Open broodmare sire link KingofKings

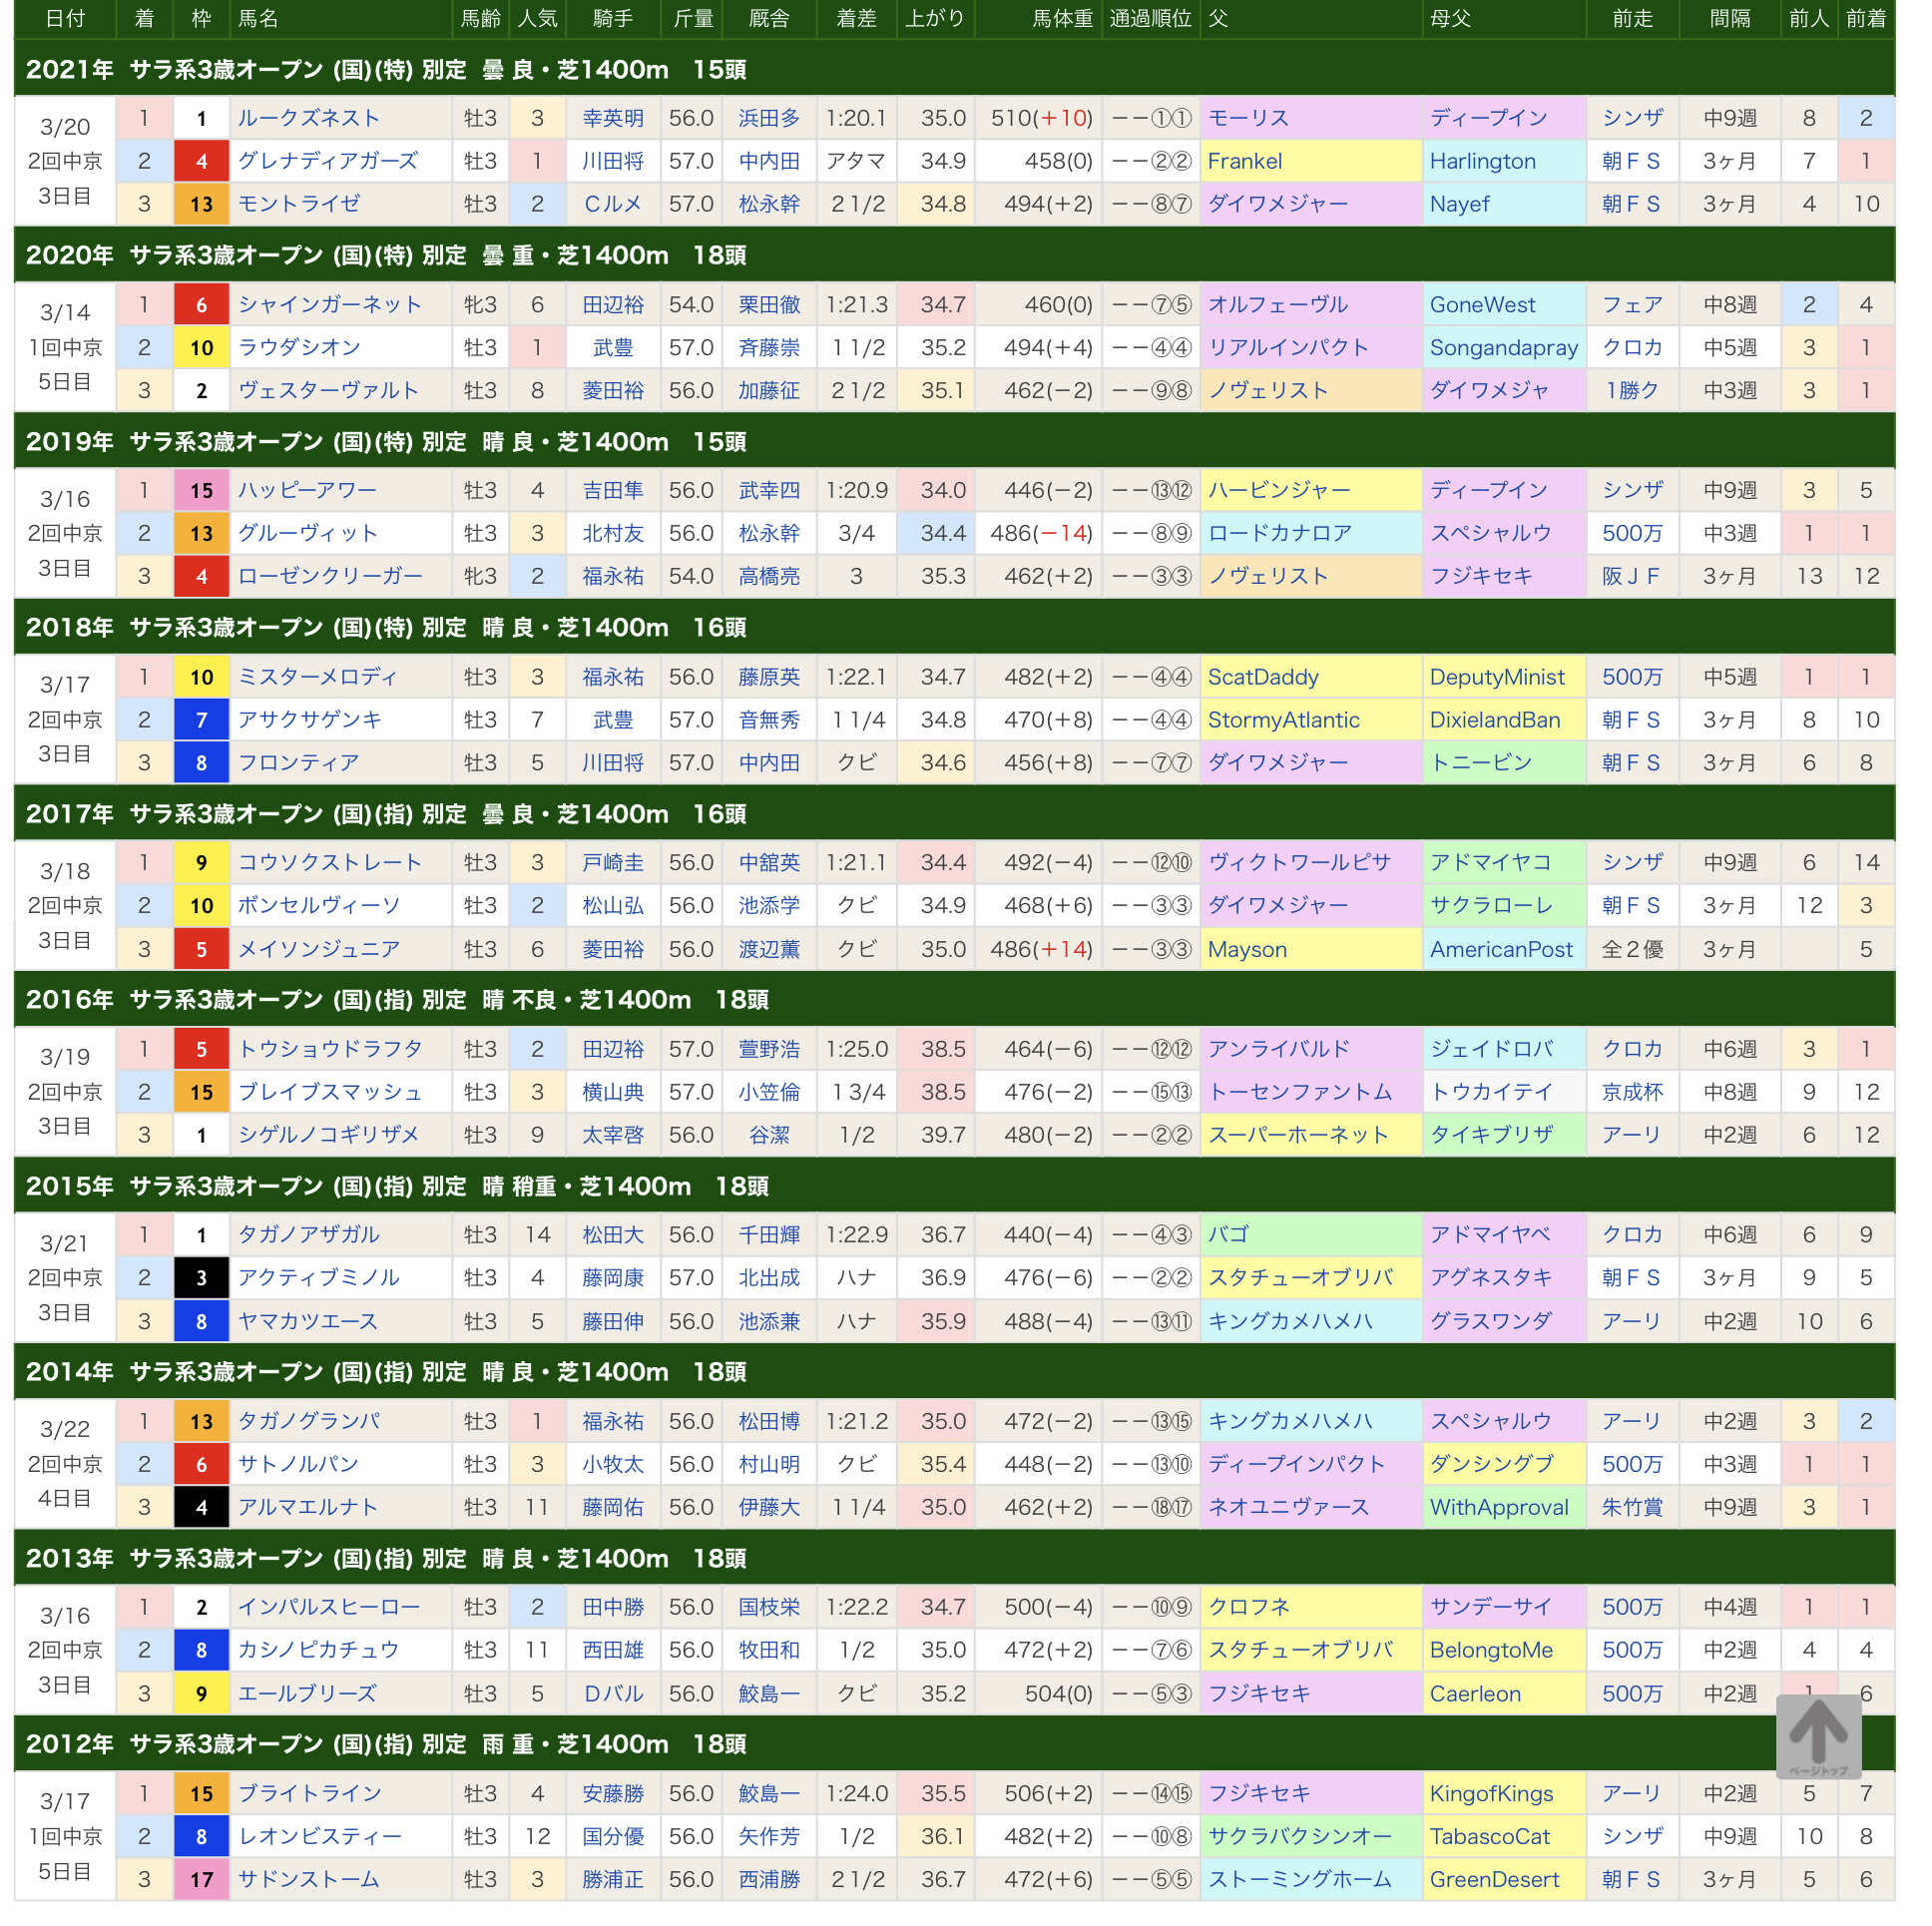point(1491,1794)
